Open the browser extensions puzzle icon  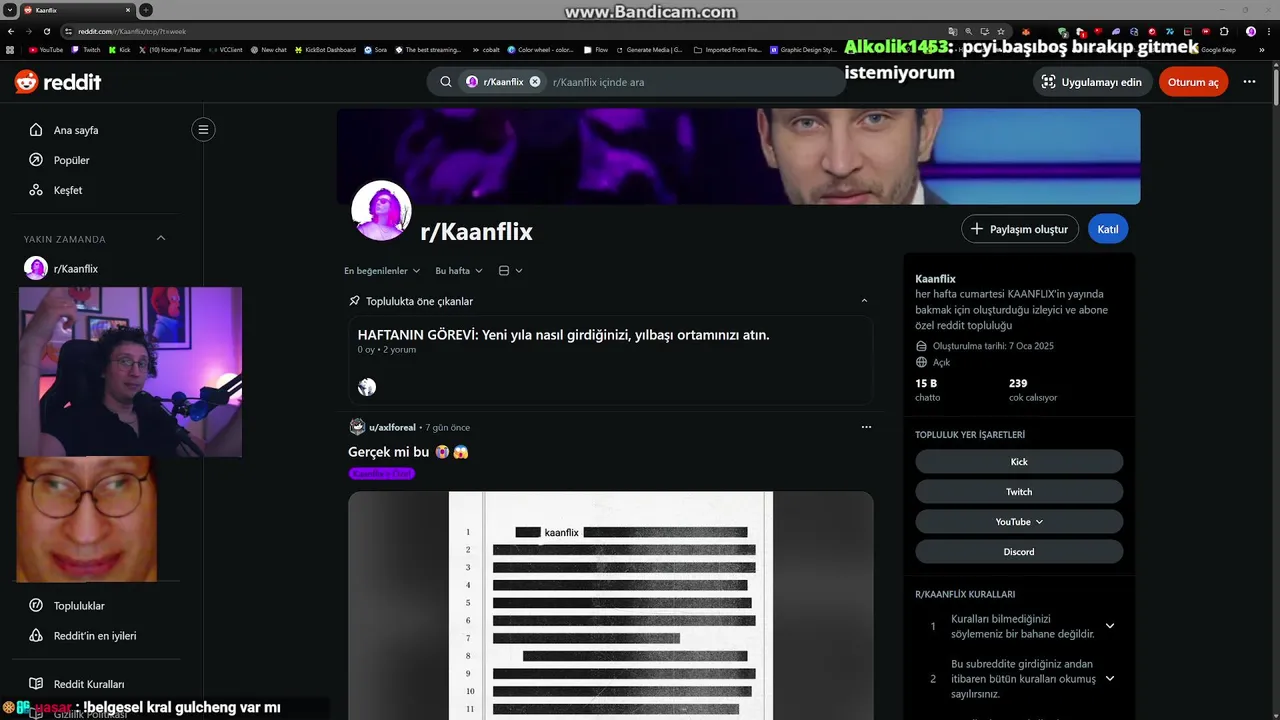pyautogui.click(x=1224, y=31)
